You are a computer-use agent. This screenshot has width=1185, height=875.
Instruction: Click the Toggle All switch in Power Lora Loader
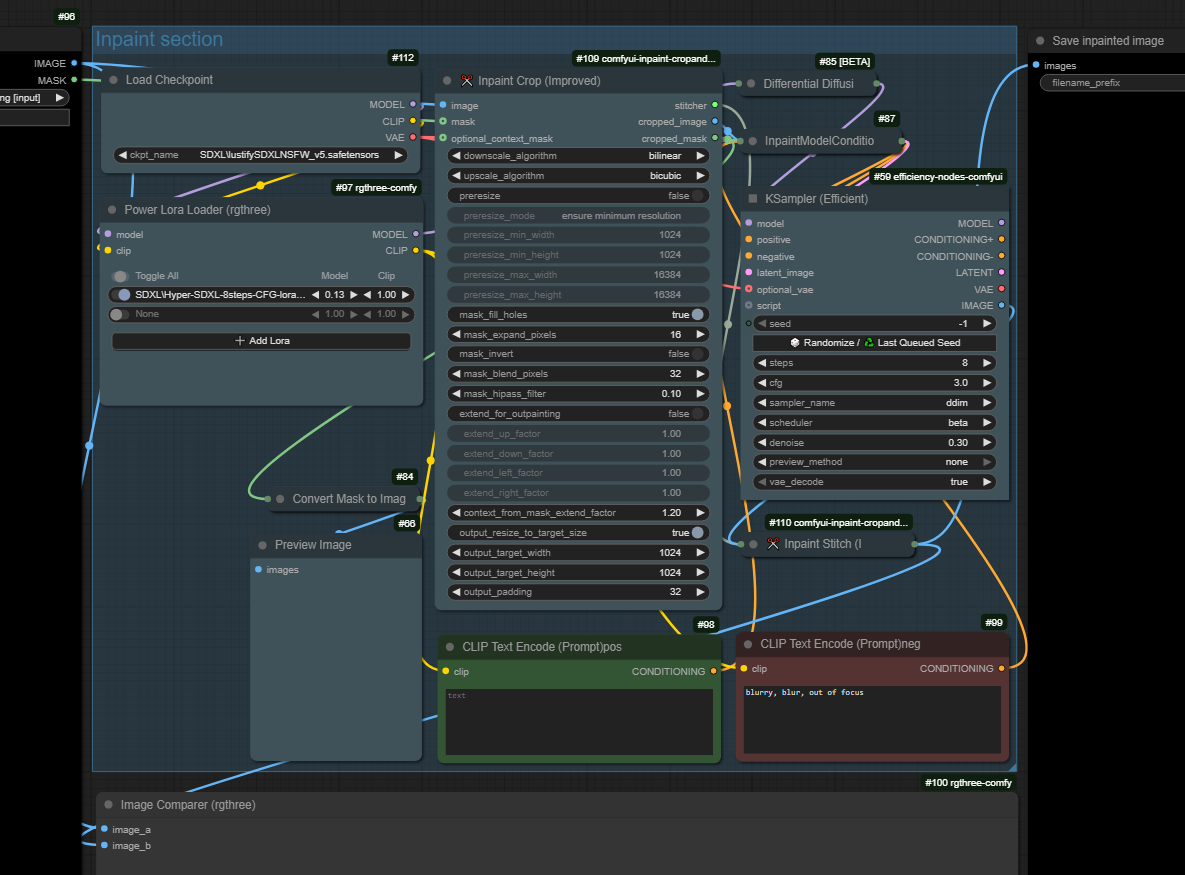[119, 277]
